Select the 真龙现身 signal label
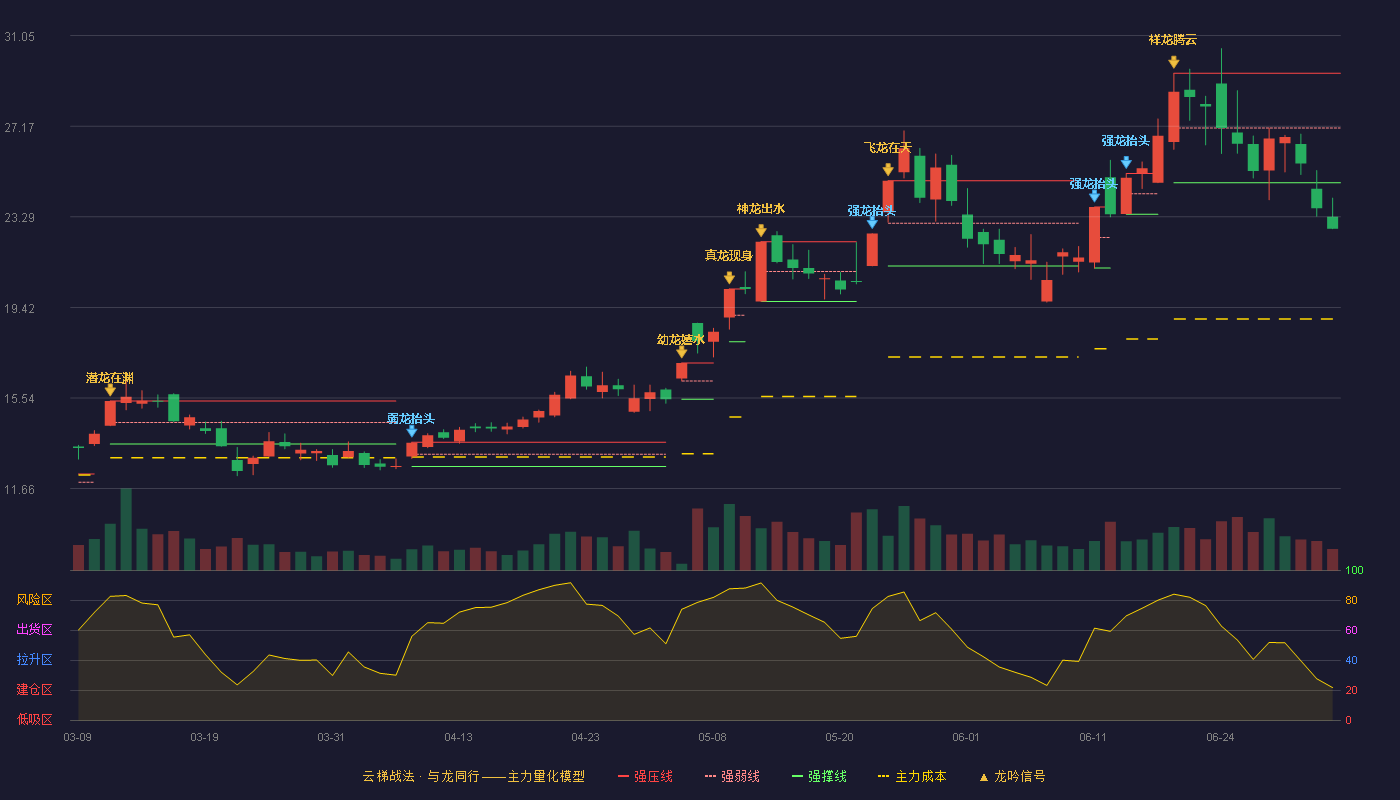 pos(729,256)
